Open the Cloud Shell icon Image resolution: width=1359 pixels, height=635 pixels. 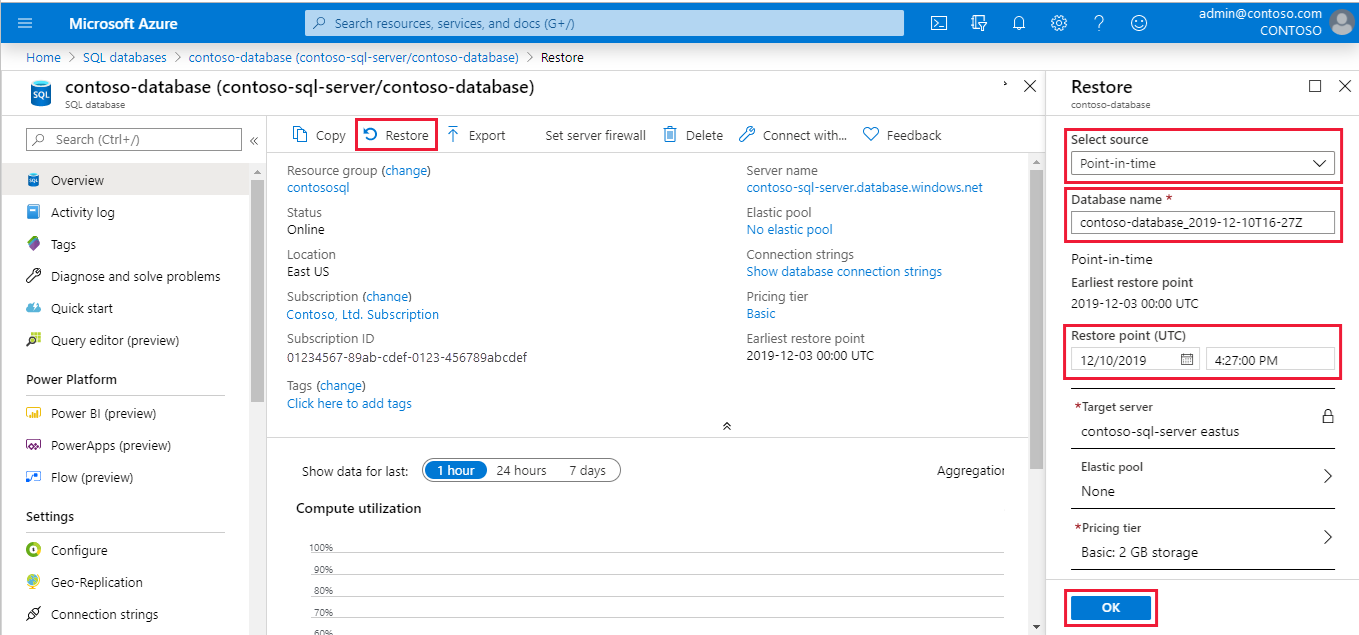click(x=939, y=23)
